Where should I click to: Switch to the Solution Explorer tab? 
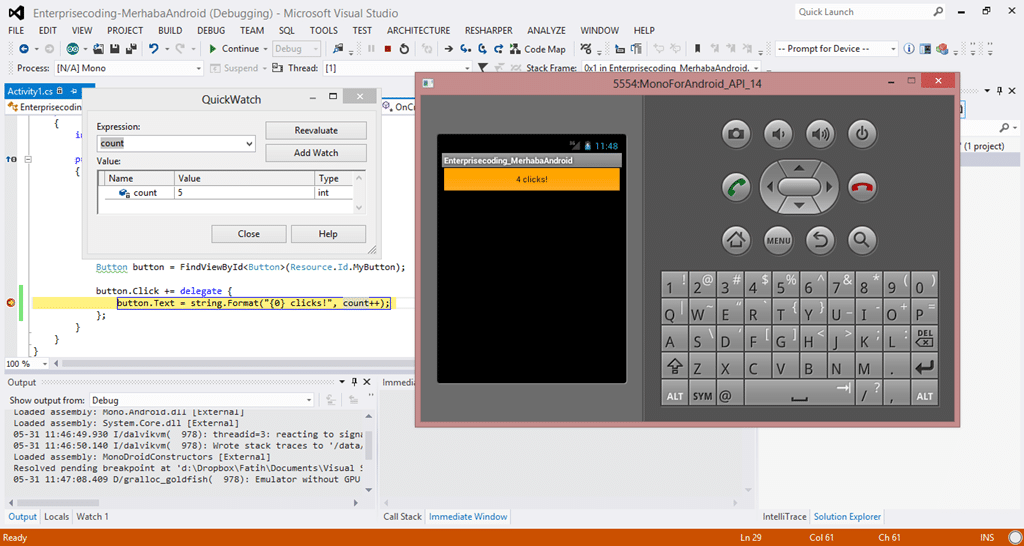pyautogui.click(x=847, y=517)
